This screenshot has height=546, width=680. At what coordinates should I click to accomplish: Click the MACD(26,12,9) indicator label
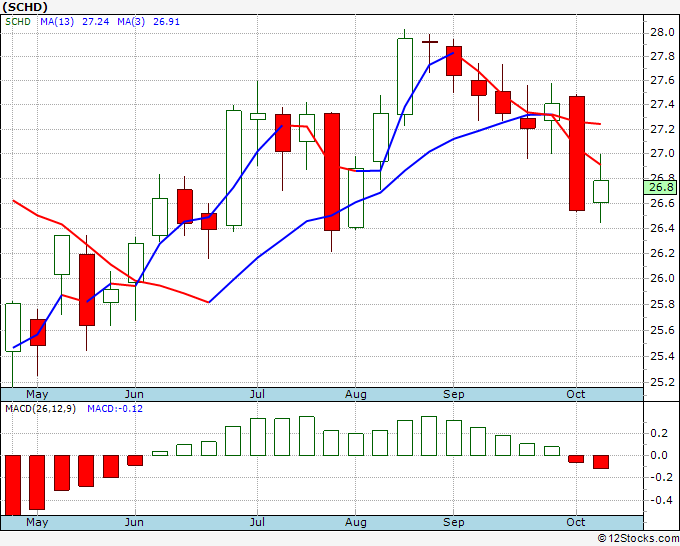click(x=40, y=409)
